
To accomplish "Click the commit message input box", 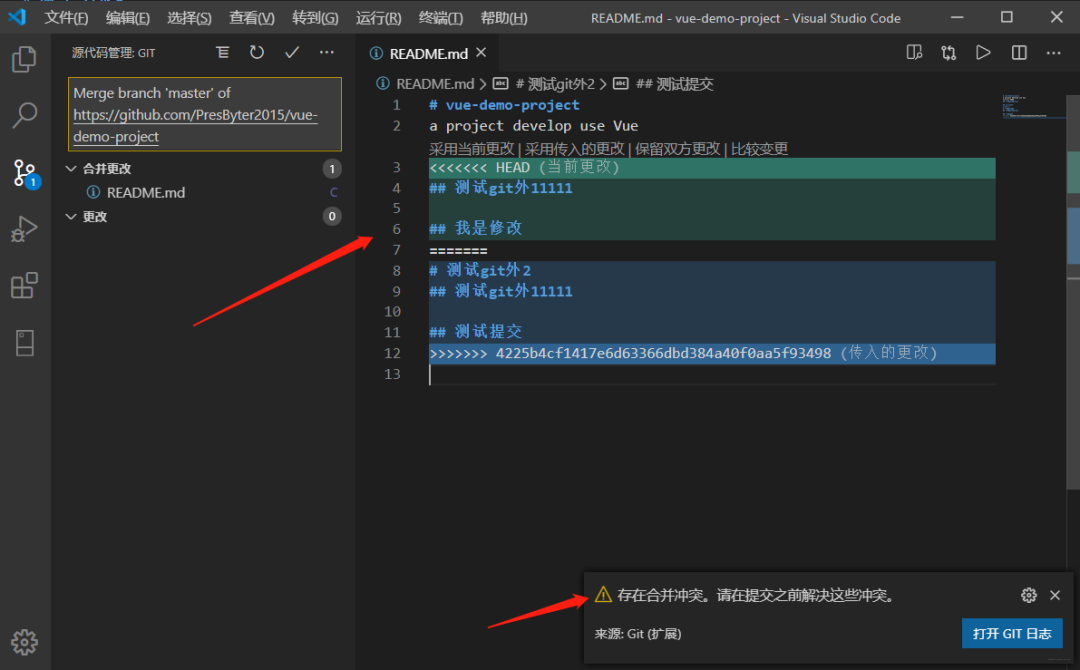I will pos(205,114).
